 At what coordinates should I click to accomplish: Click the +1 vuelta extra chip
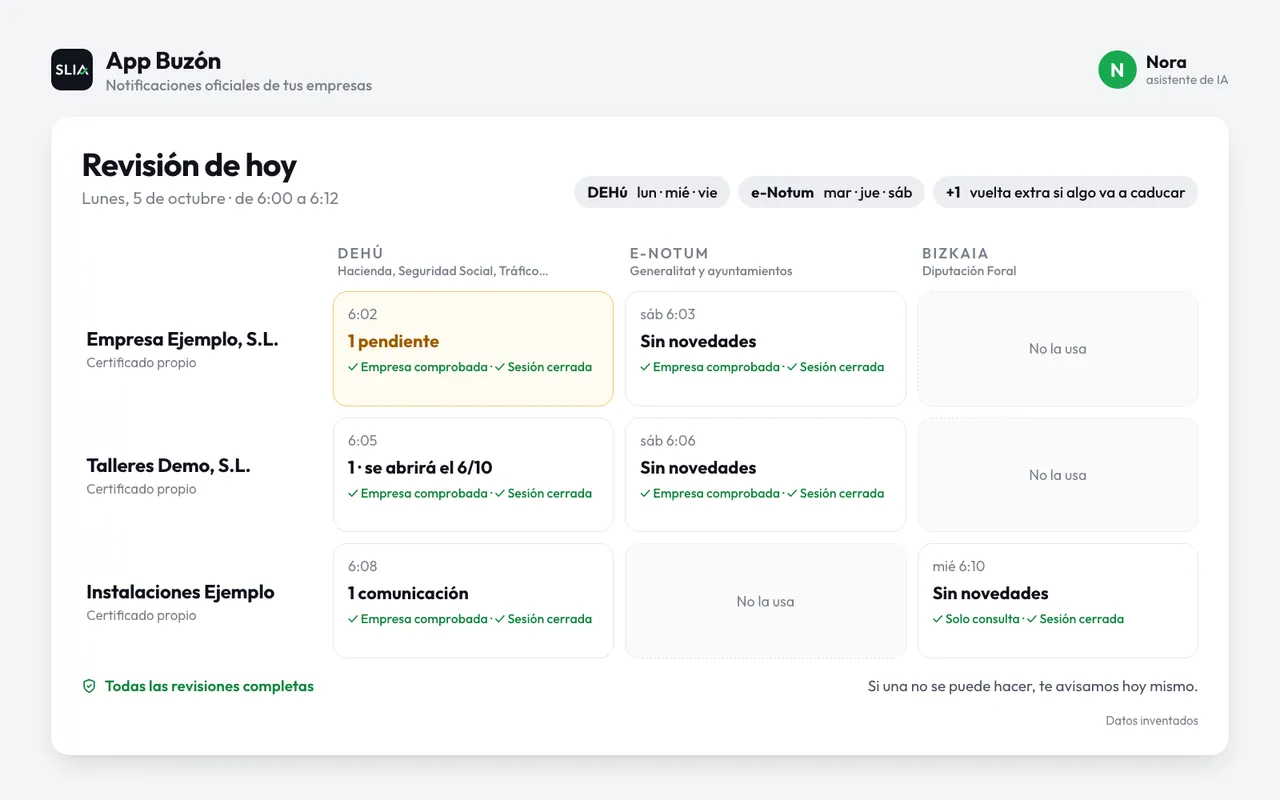(x=1065, y=192)
